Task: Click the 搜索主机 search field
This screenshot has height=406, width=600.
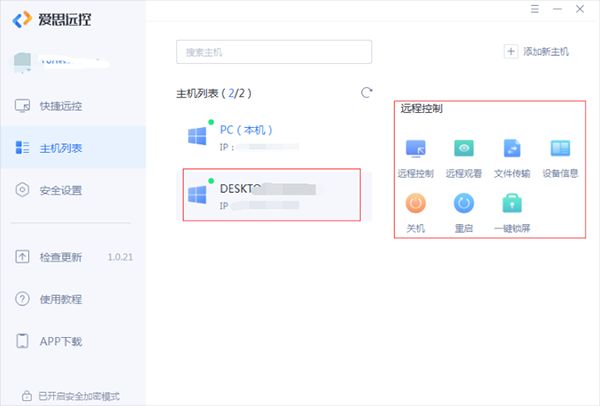Action: tap(273, 52)
